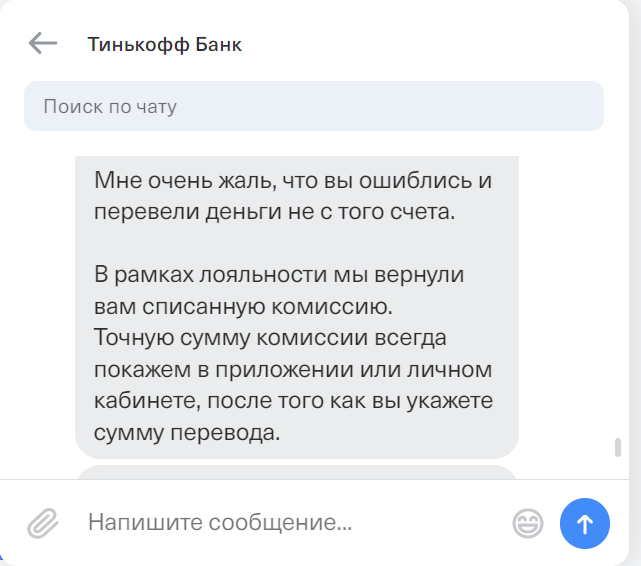
Task: Click the chat scrollbar thumb
Action: (618, 448)
